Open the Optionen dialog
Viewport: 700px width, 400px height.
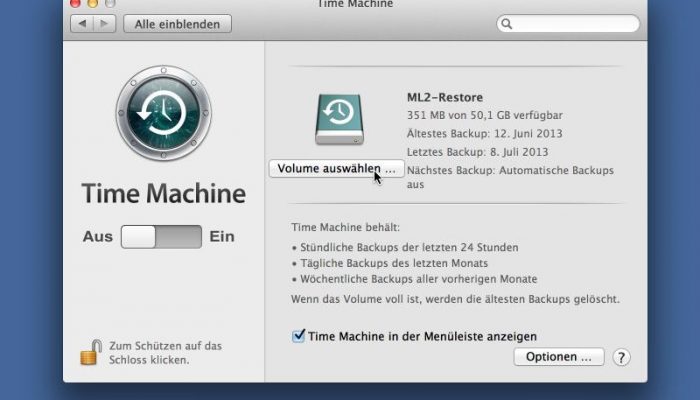(559, 357)
